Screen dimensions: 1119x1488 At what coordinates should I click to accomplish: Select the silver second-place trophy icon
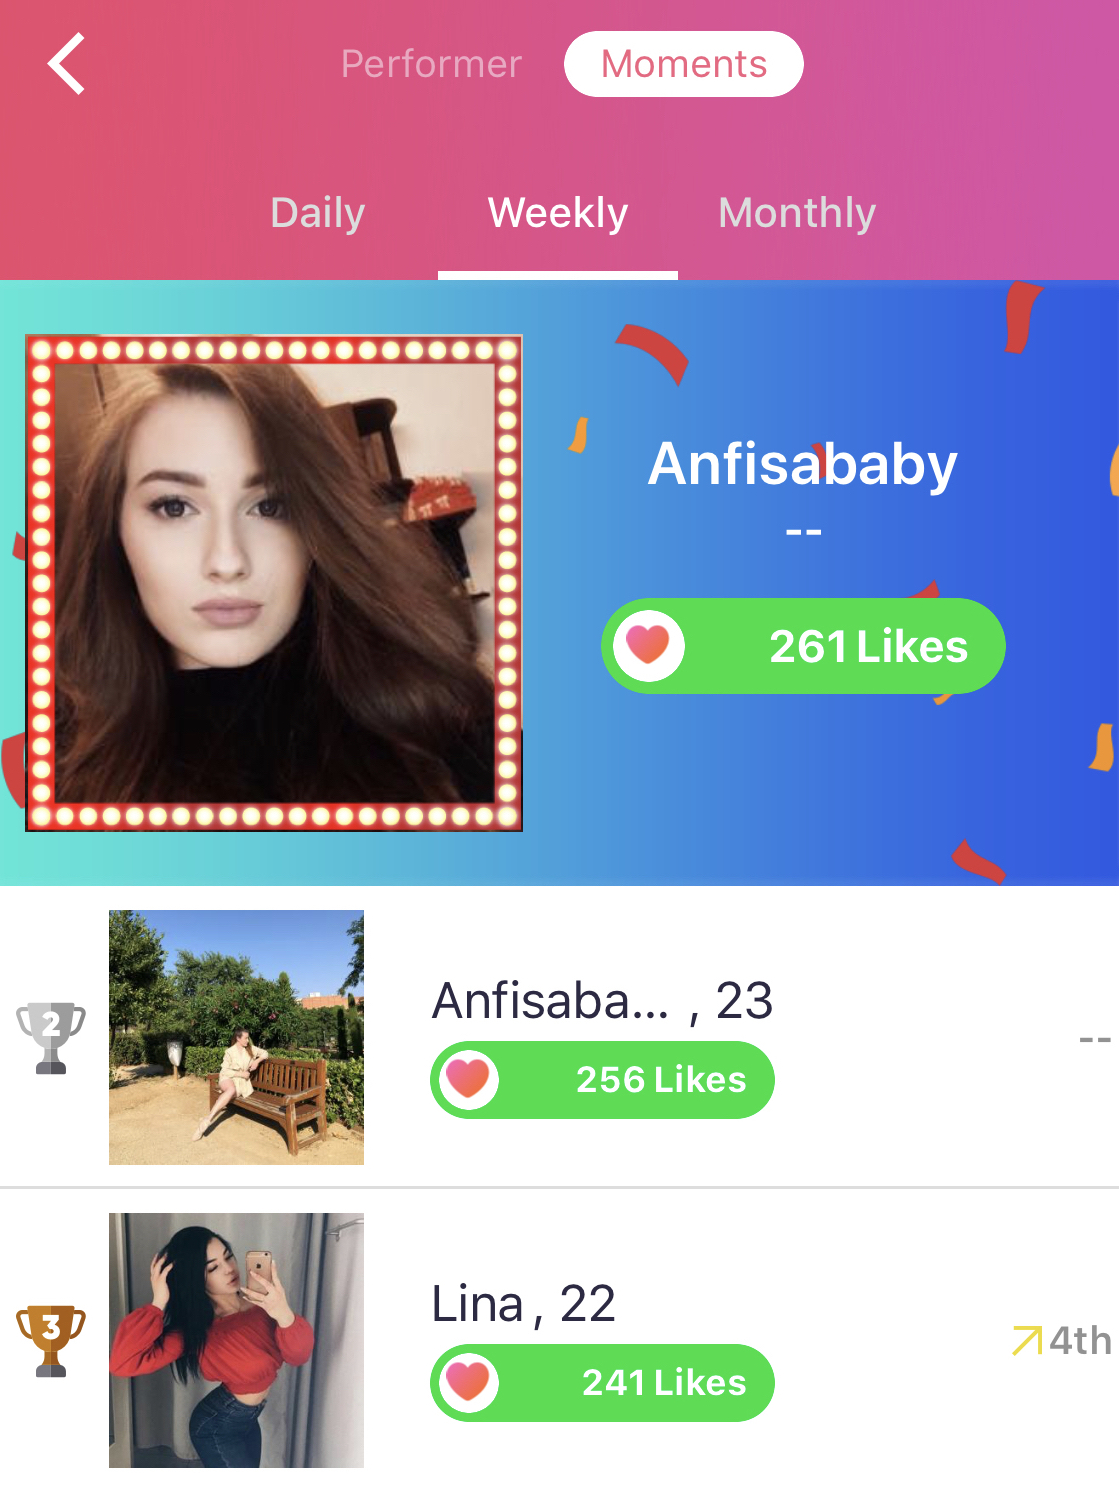[51, 1037]
